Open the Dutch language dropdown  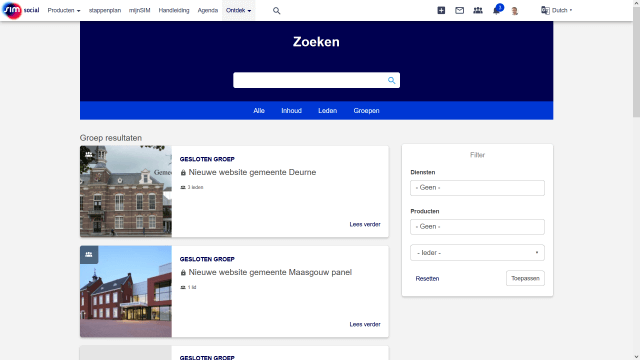(562, 10)
